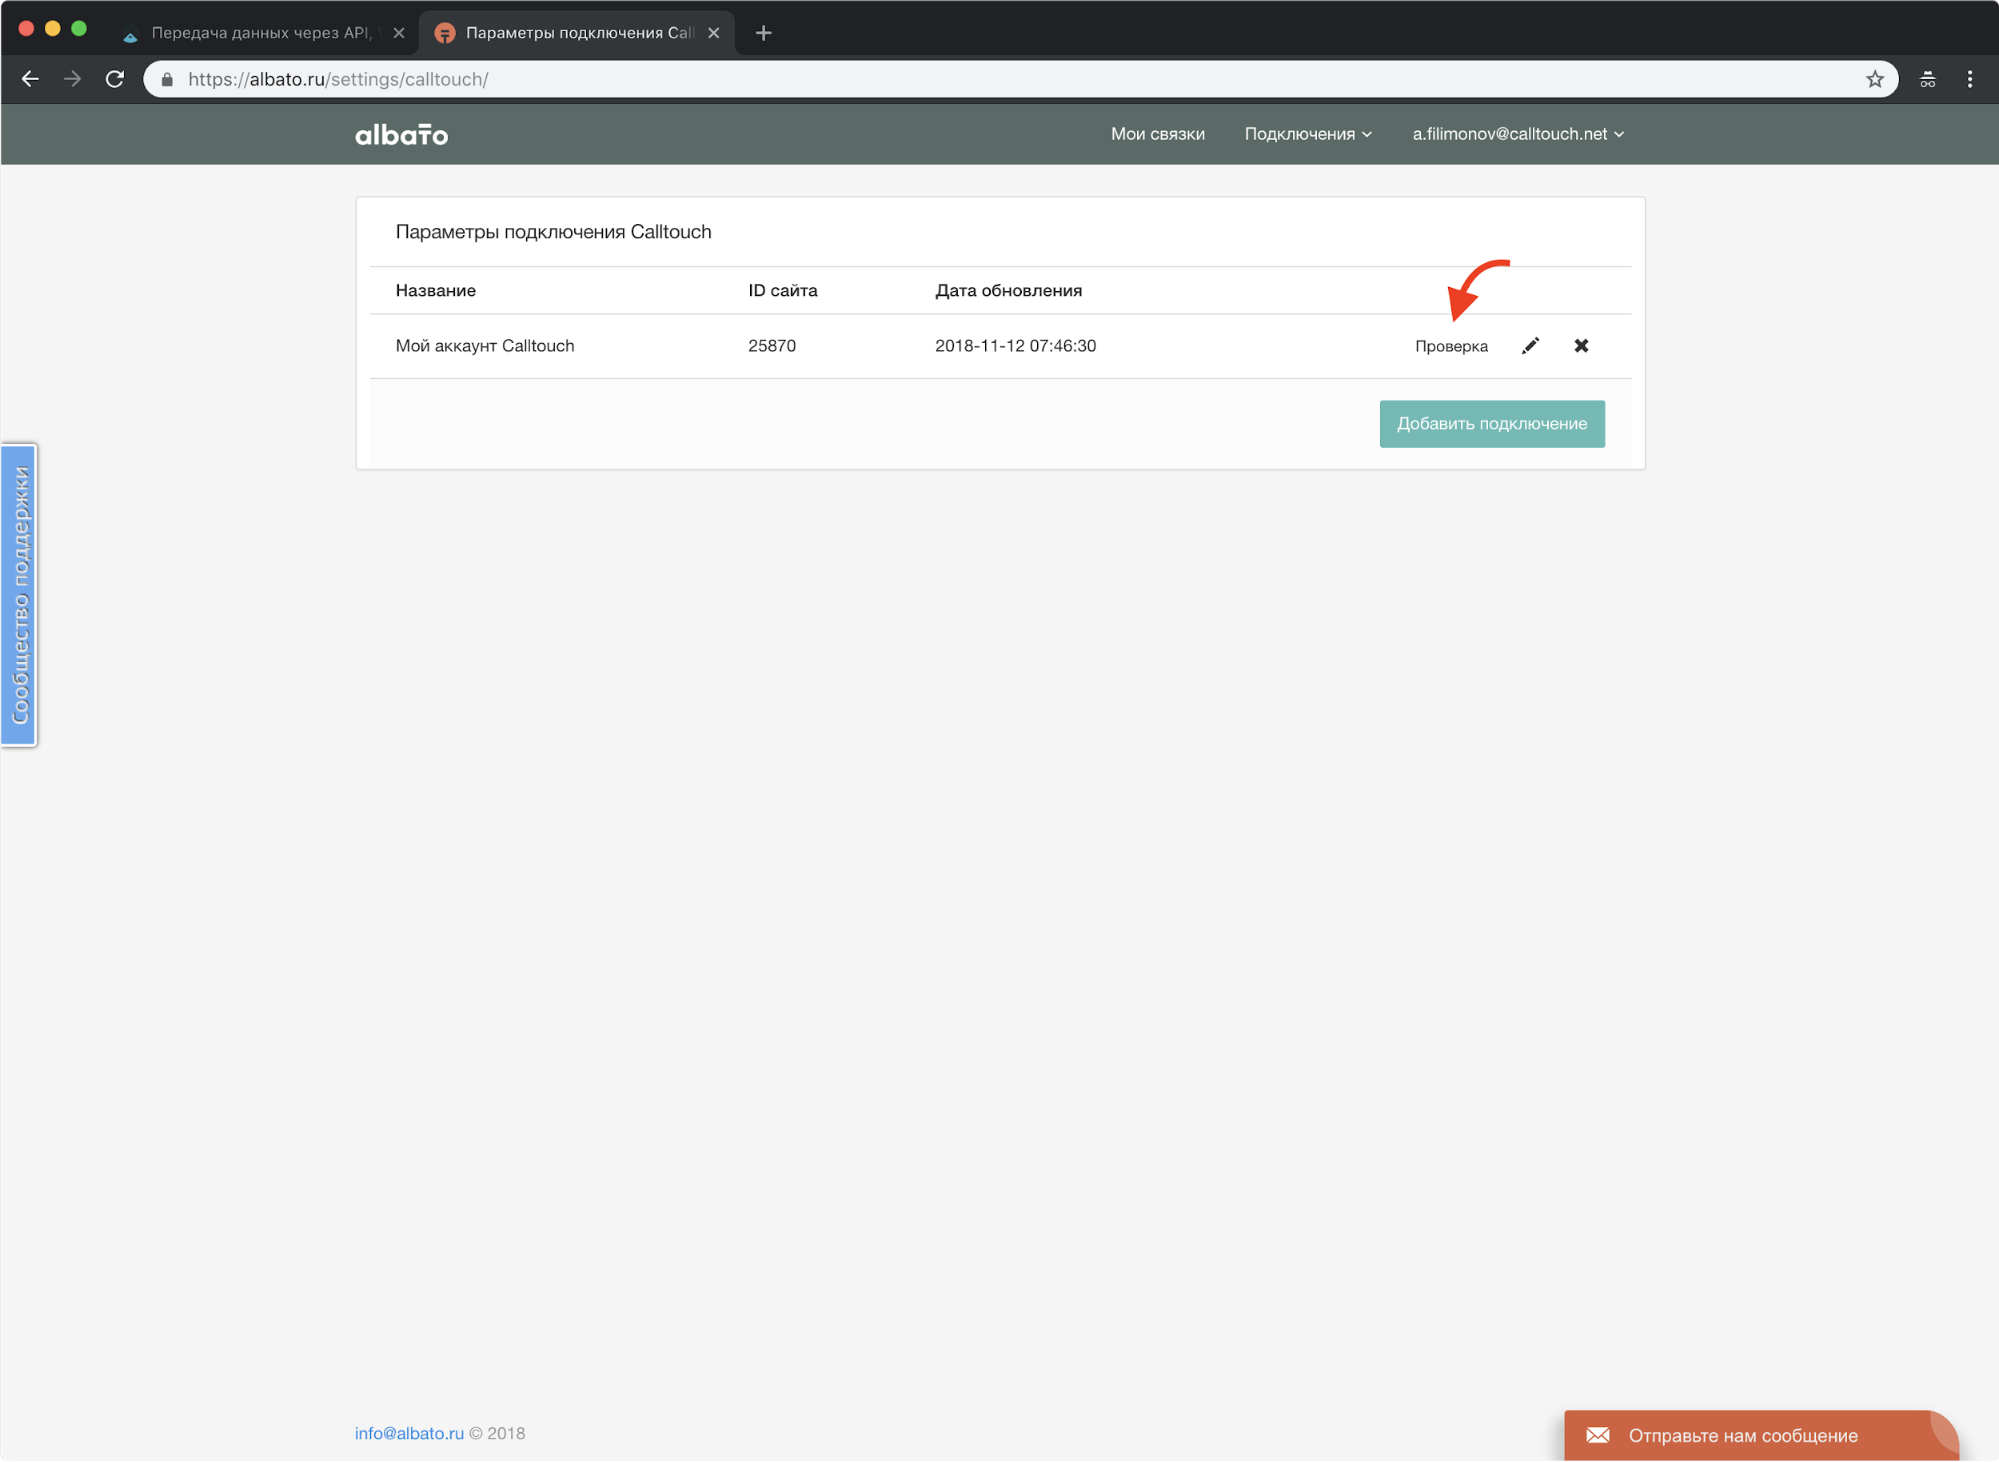
Task: Open a new browser tab with plus
Action: click(x=763, y=33)
